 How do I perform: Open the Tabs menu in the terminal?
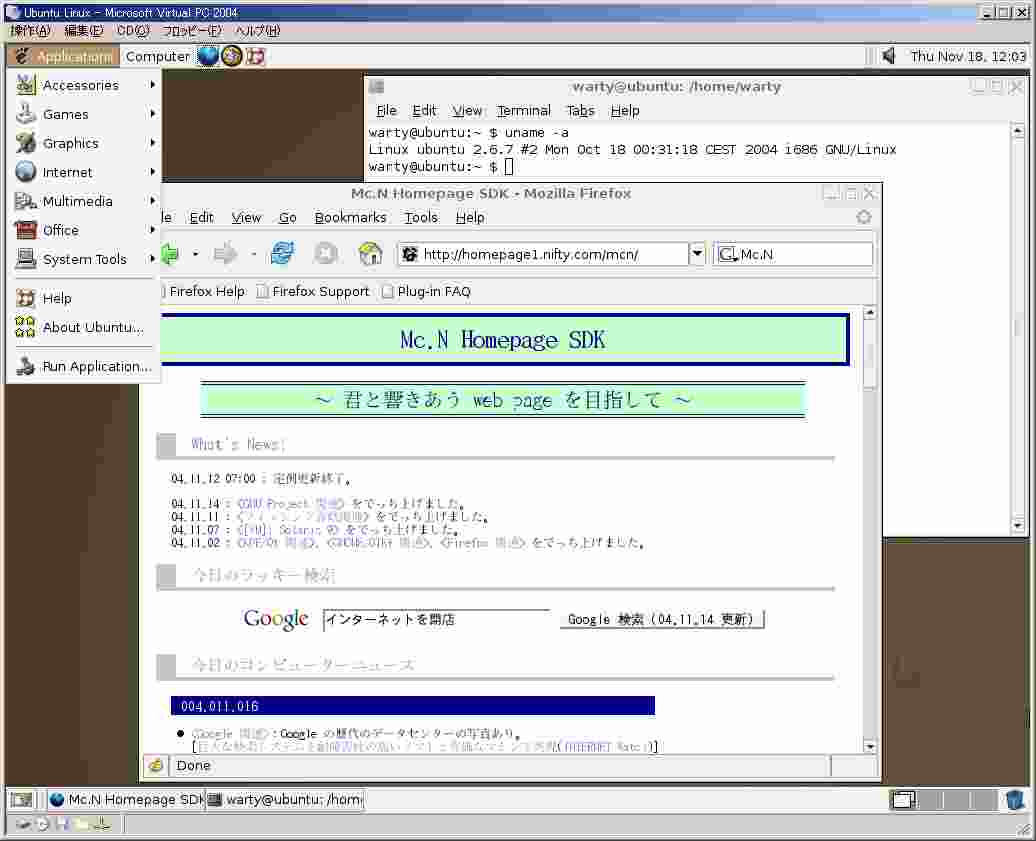click(580, 111)
